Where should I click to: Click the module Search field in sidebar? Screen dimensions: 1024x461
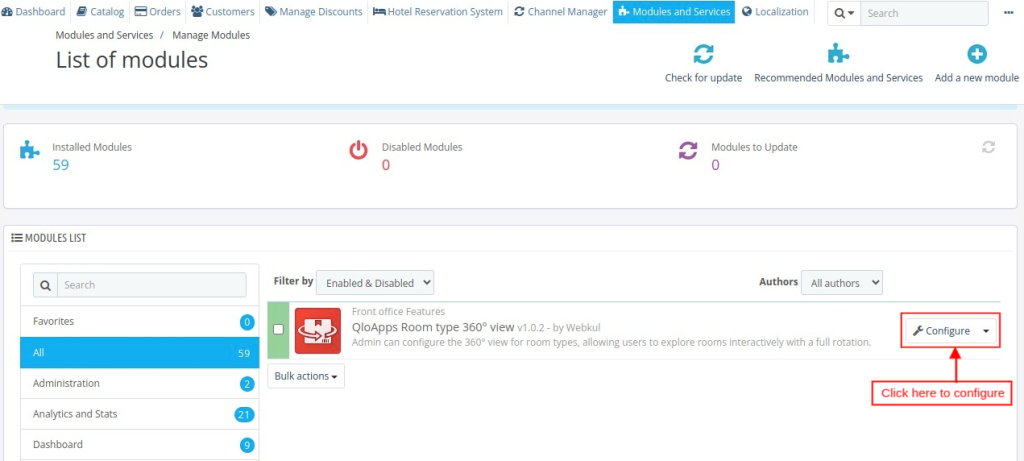click(x=150, y=285)
